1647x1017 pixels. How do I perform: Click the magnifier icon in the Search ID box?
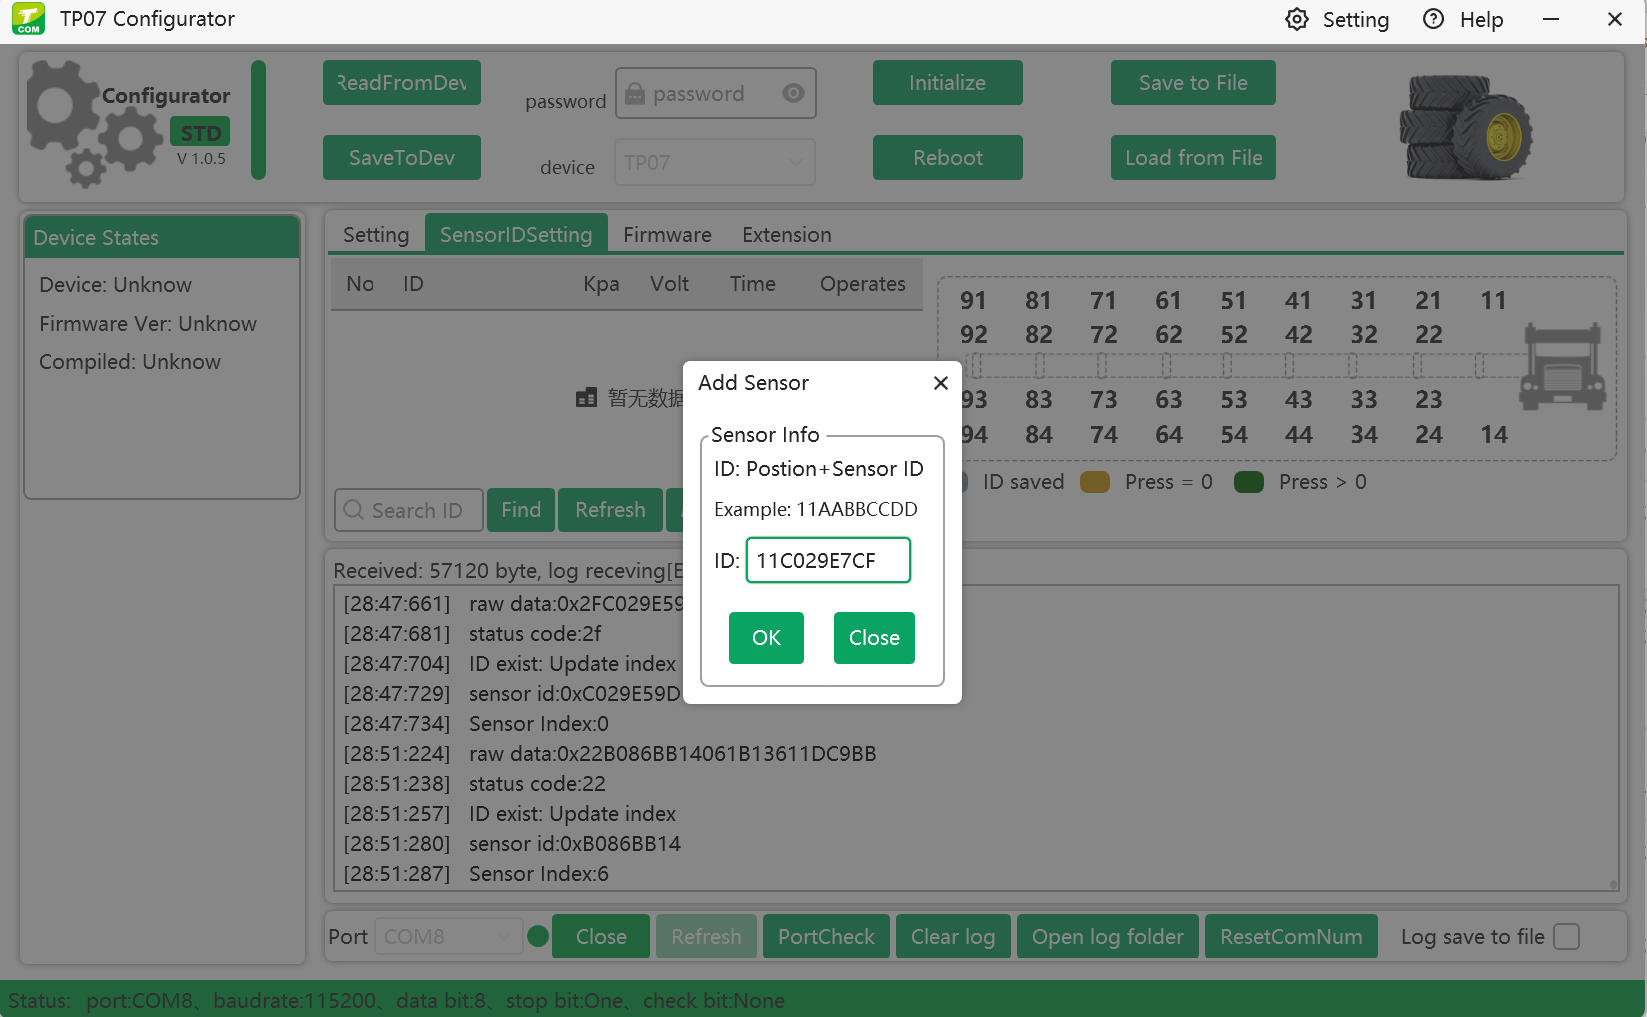[x=354, y=510]
